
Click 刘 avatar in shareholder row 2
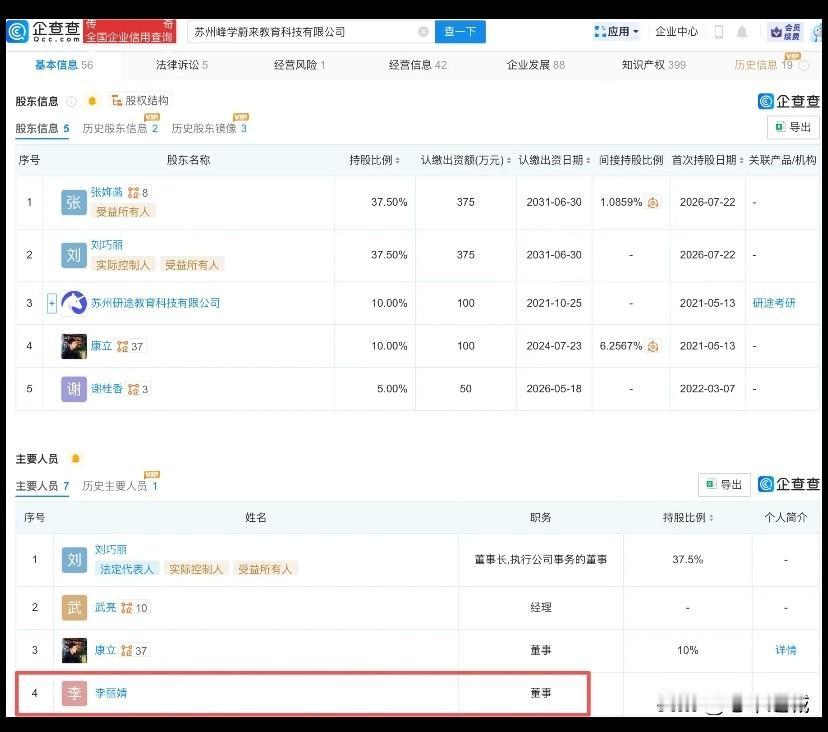pyautogui.click(x=73, y=255)
